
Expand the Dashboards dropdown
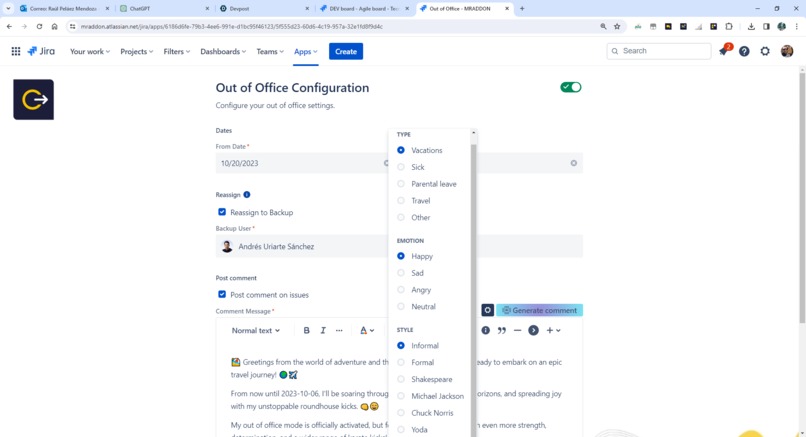[x=223, y=51]
